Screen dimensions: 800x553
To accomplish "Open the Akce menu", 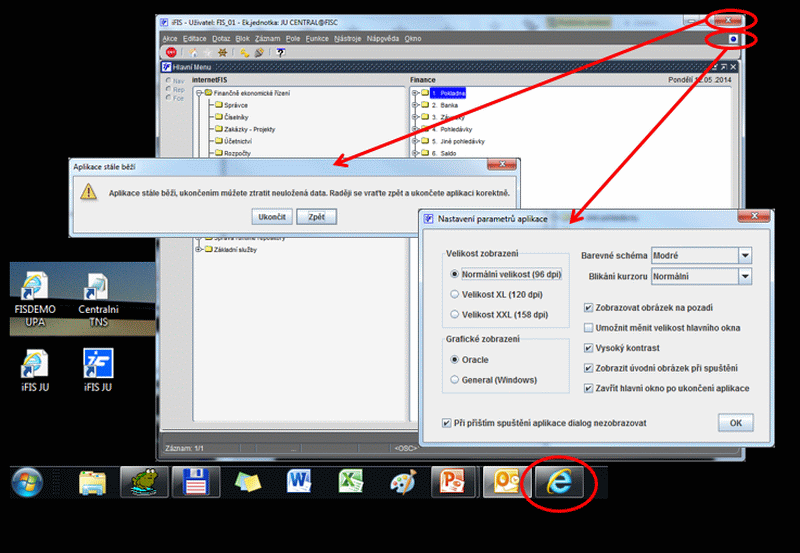I will pos(170,39).
